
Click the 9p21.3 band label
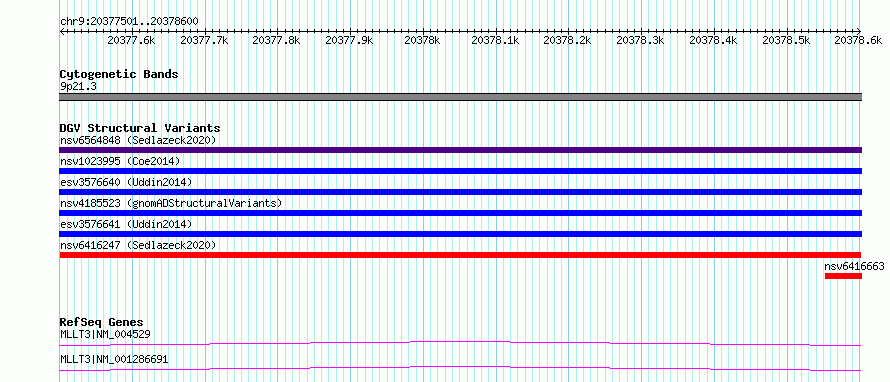tap(77, 87)
